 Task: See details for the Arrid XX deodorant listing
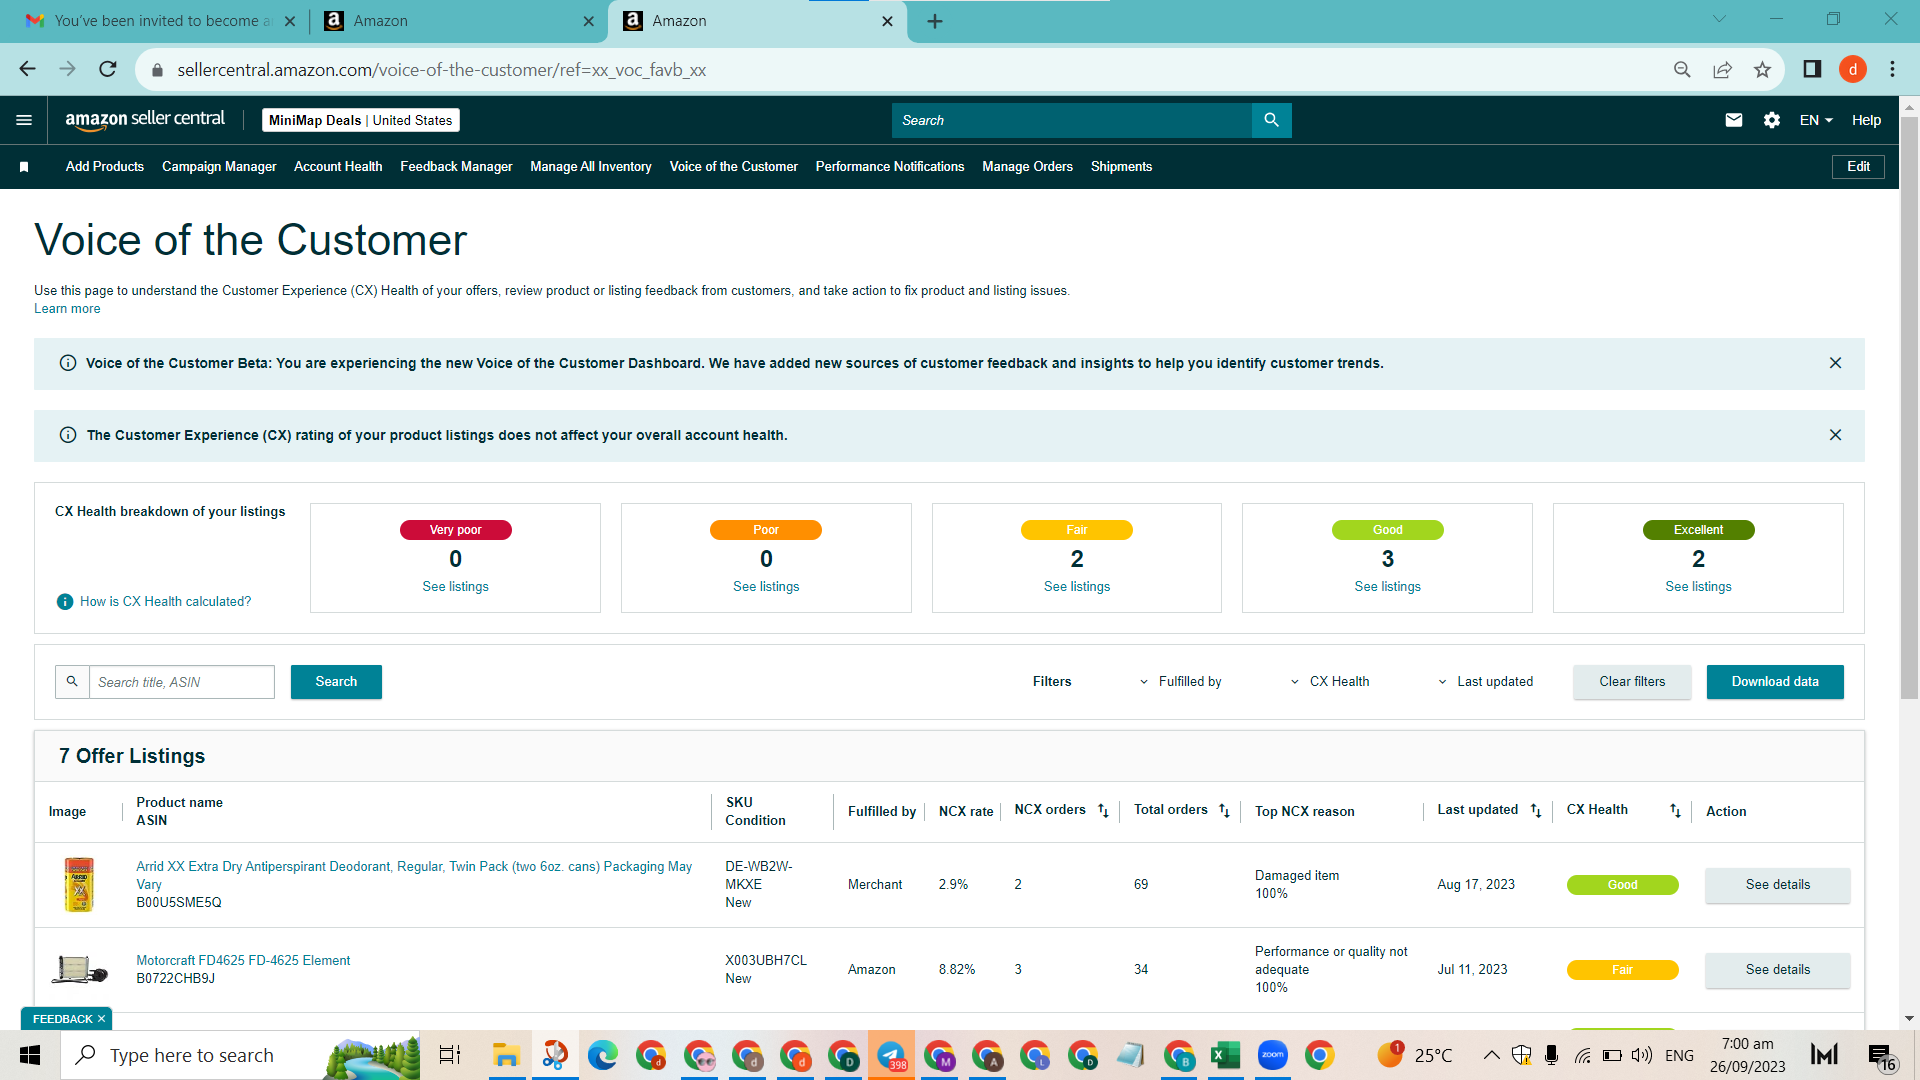(x=1778, y=885)
